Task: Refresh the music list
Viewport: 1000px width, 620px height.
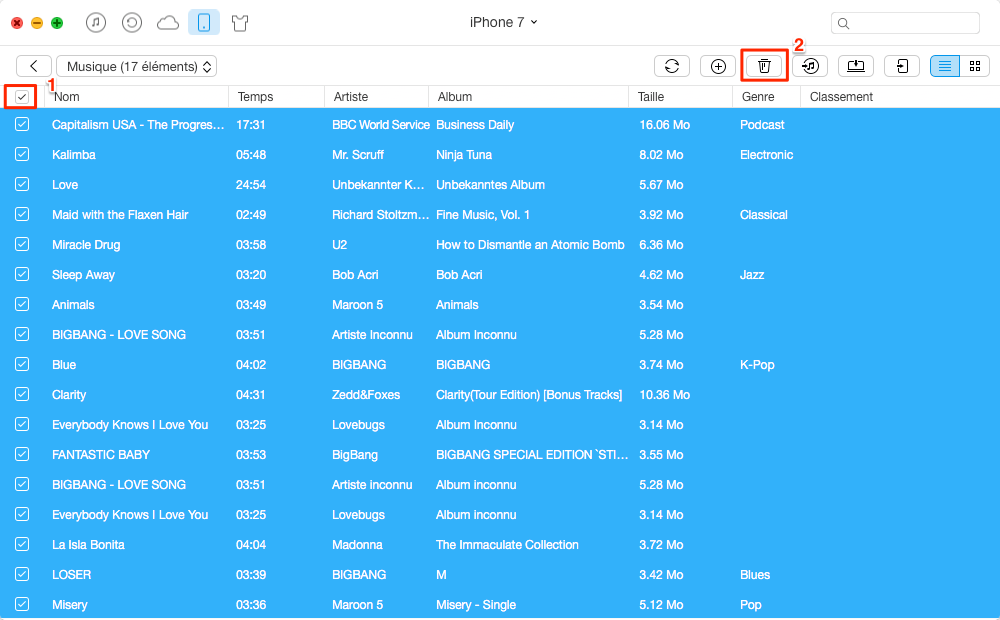Action: tap(672, 66)
